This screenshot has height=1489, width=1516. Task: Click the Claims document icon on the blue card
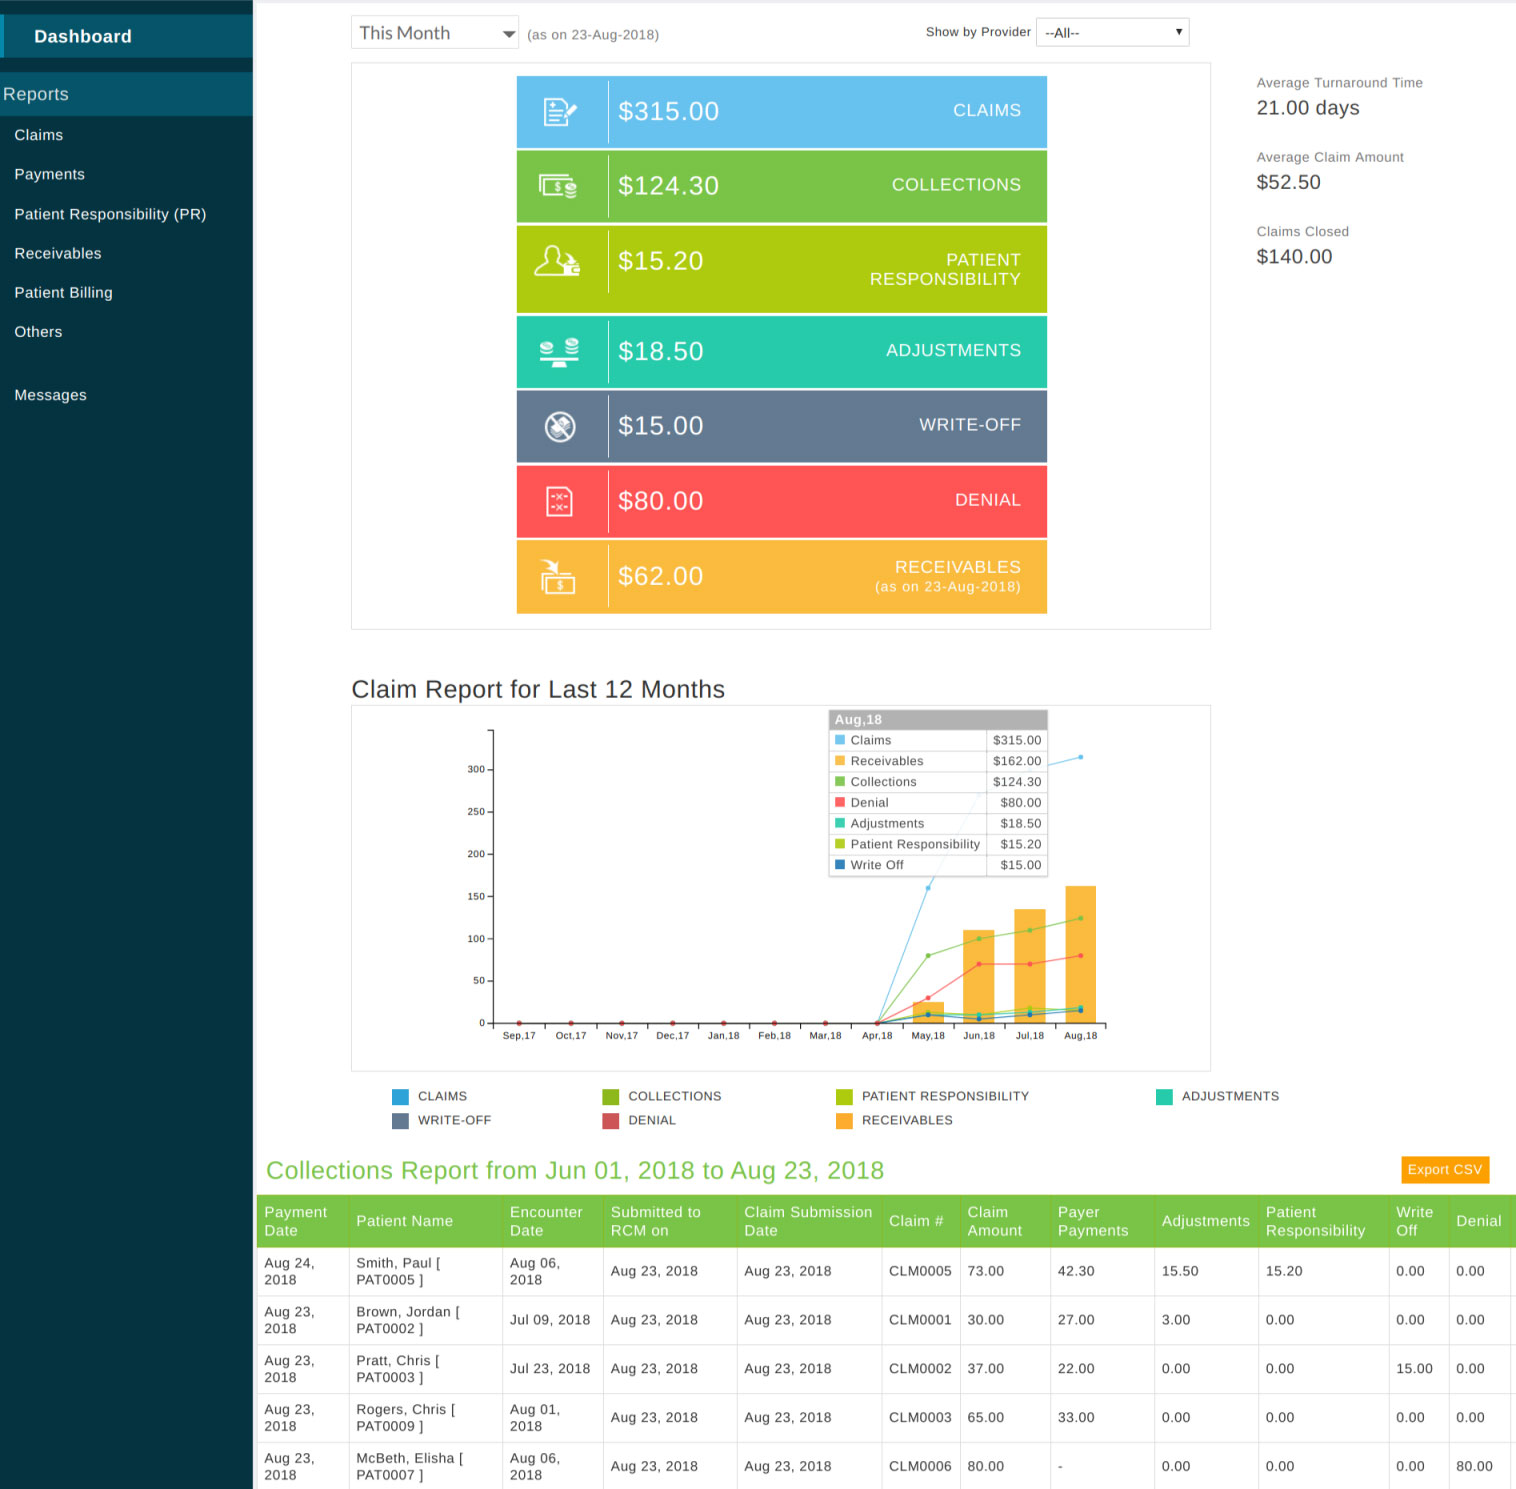[x=559, y=111]
